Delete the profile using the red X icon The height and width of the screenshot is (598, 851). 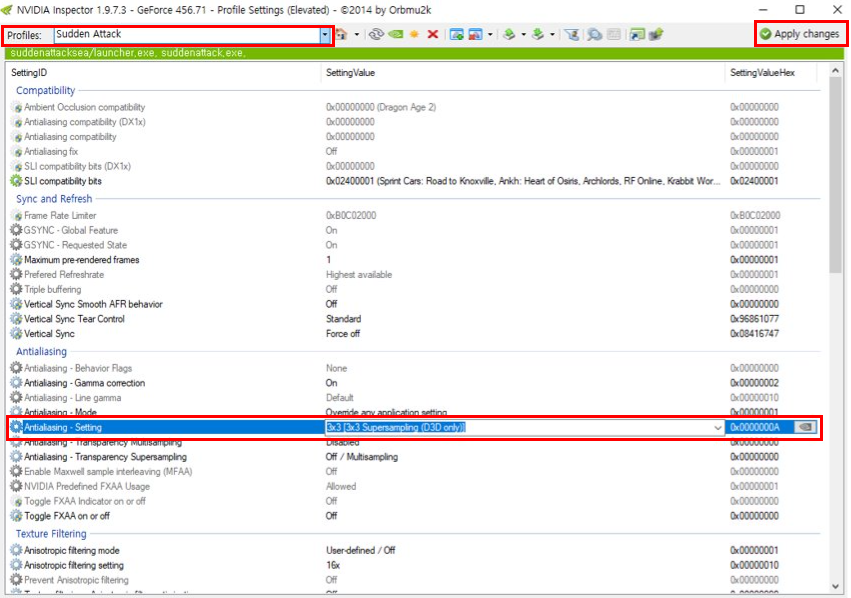tap(433, 34)
